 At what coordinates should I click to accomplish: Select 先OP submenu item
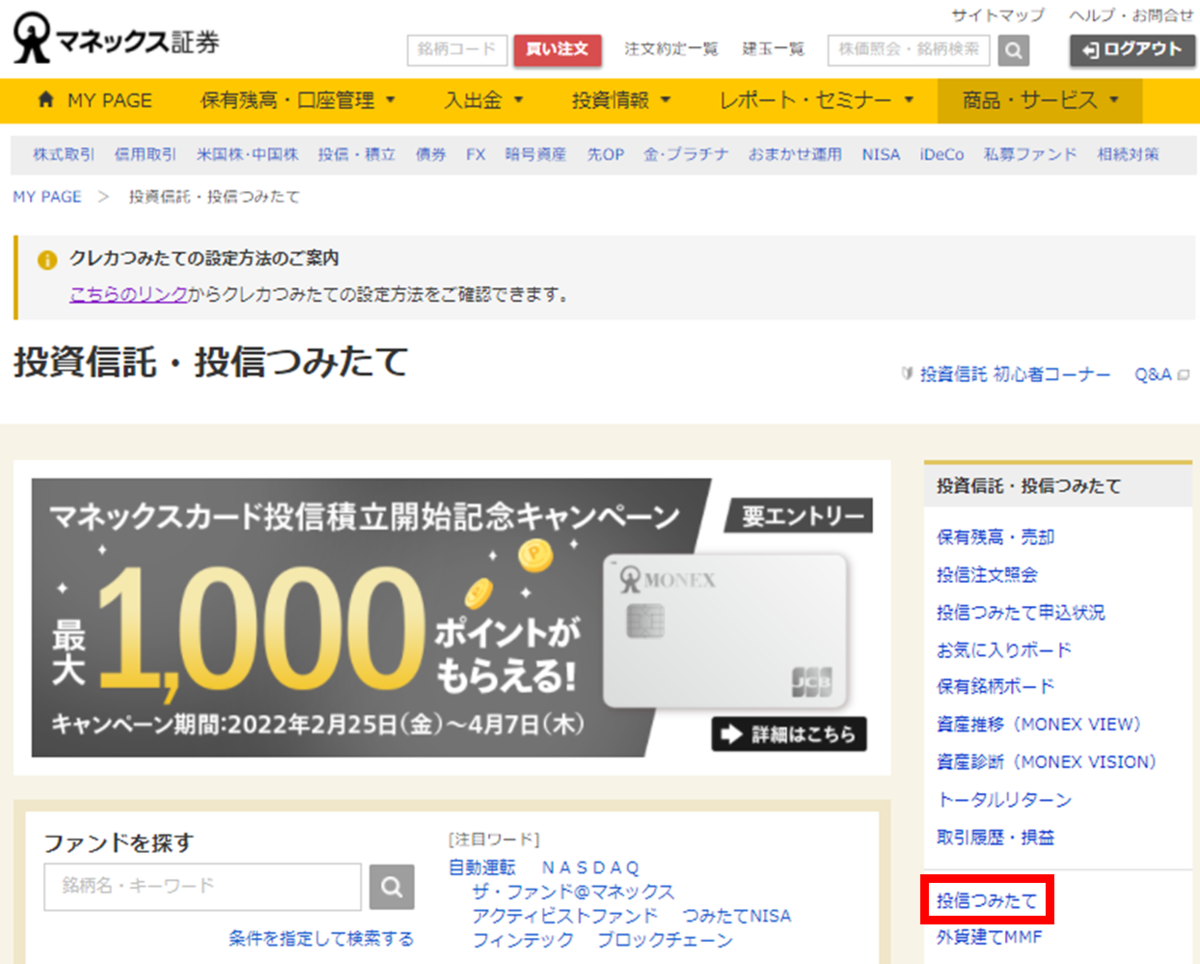(605, 154)
